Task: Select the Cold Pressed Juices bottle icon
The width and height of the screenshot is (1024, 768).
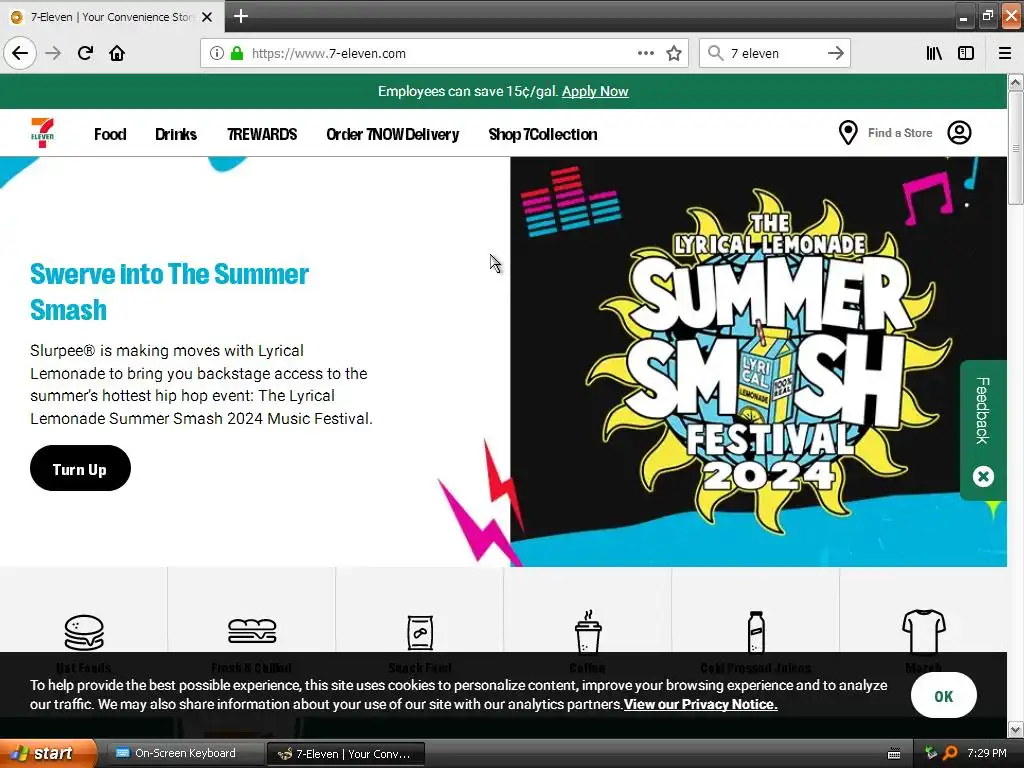Action: click(x=756, y=632)
